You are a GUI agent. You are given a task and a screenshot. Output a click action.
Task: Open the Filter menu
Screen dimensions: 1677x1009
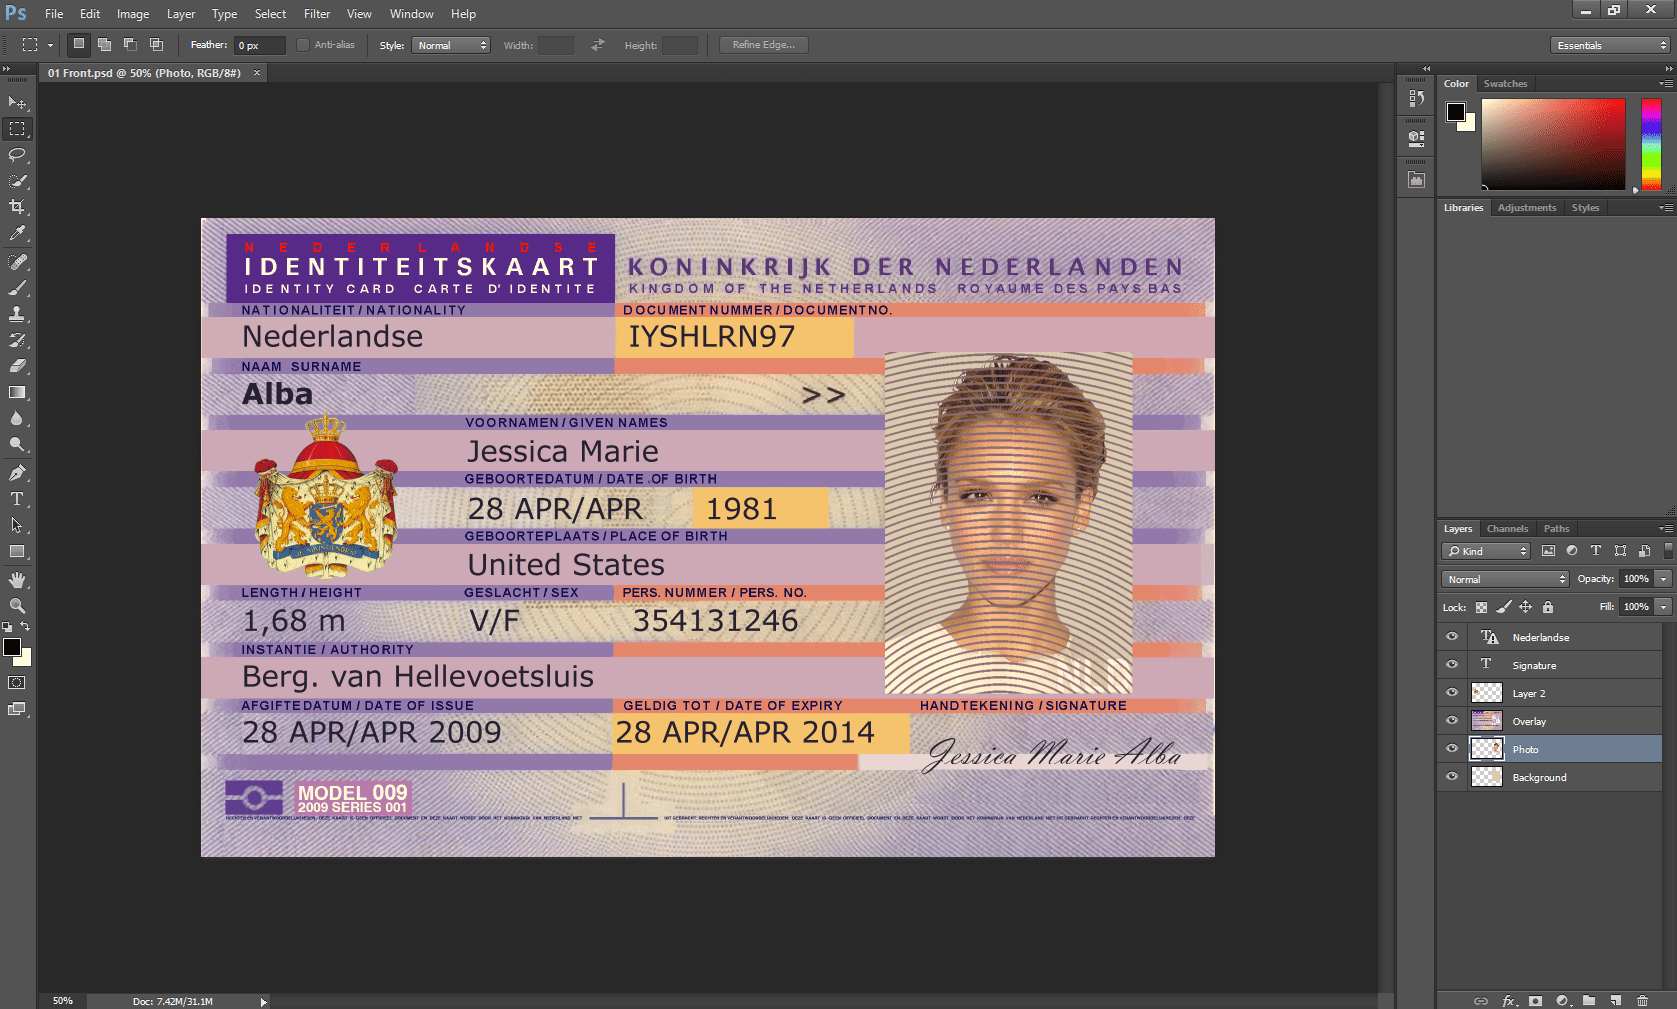[317, 14]
